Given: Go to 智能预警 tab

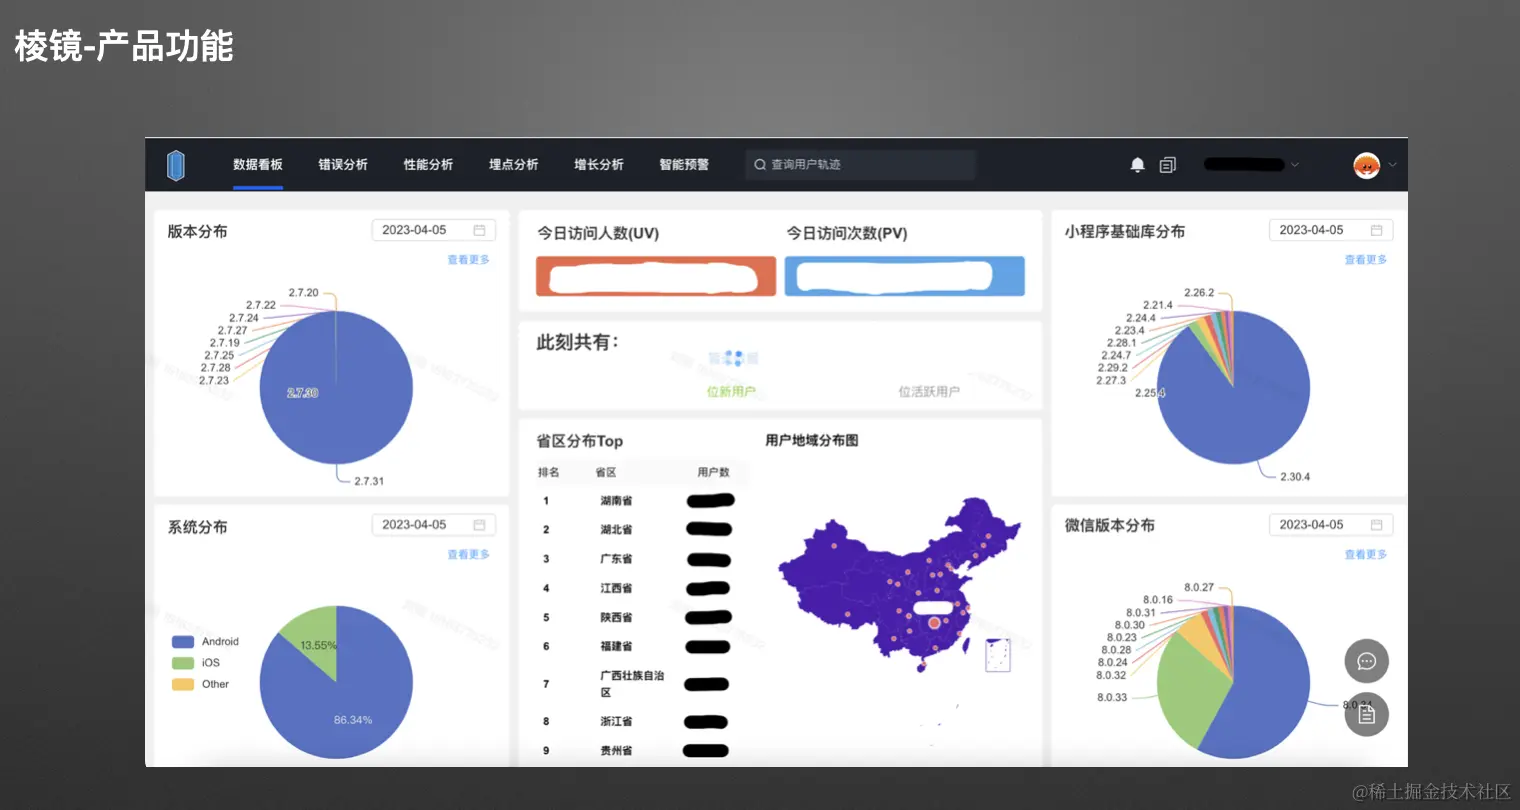Looking at the screenshot, I should click(x=684, y=165).
